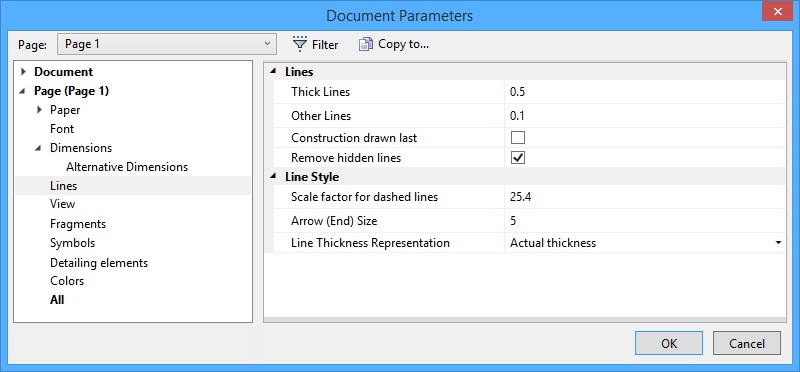
Task: Enable Construction drawn last checkbox
Action: (518, 138)
